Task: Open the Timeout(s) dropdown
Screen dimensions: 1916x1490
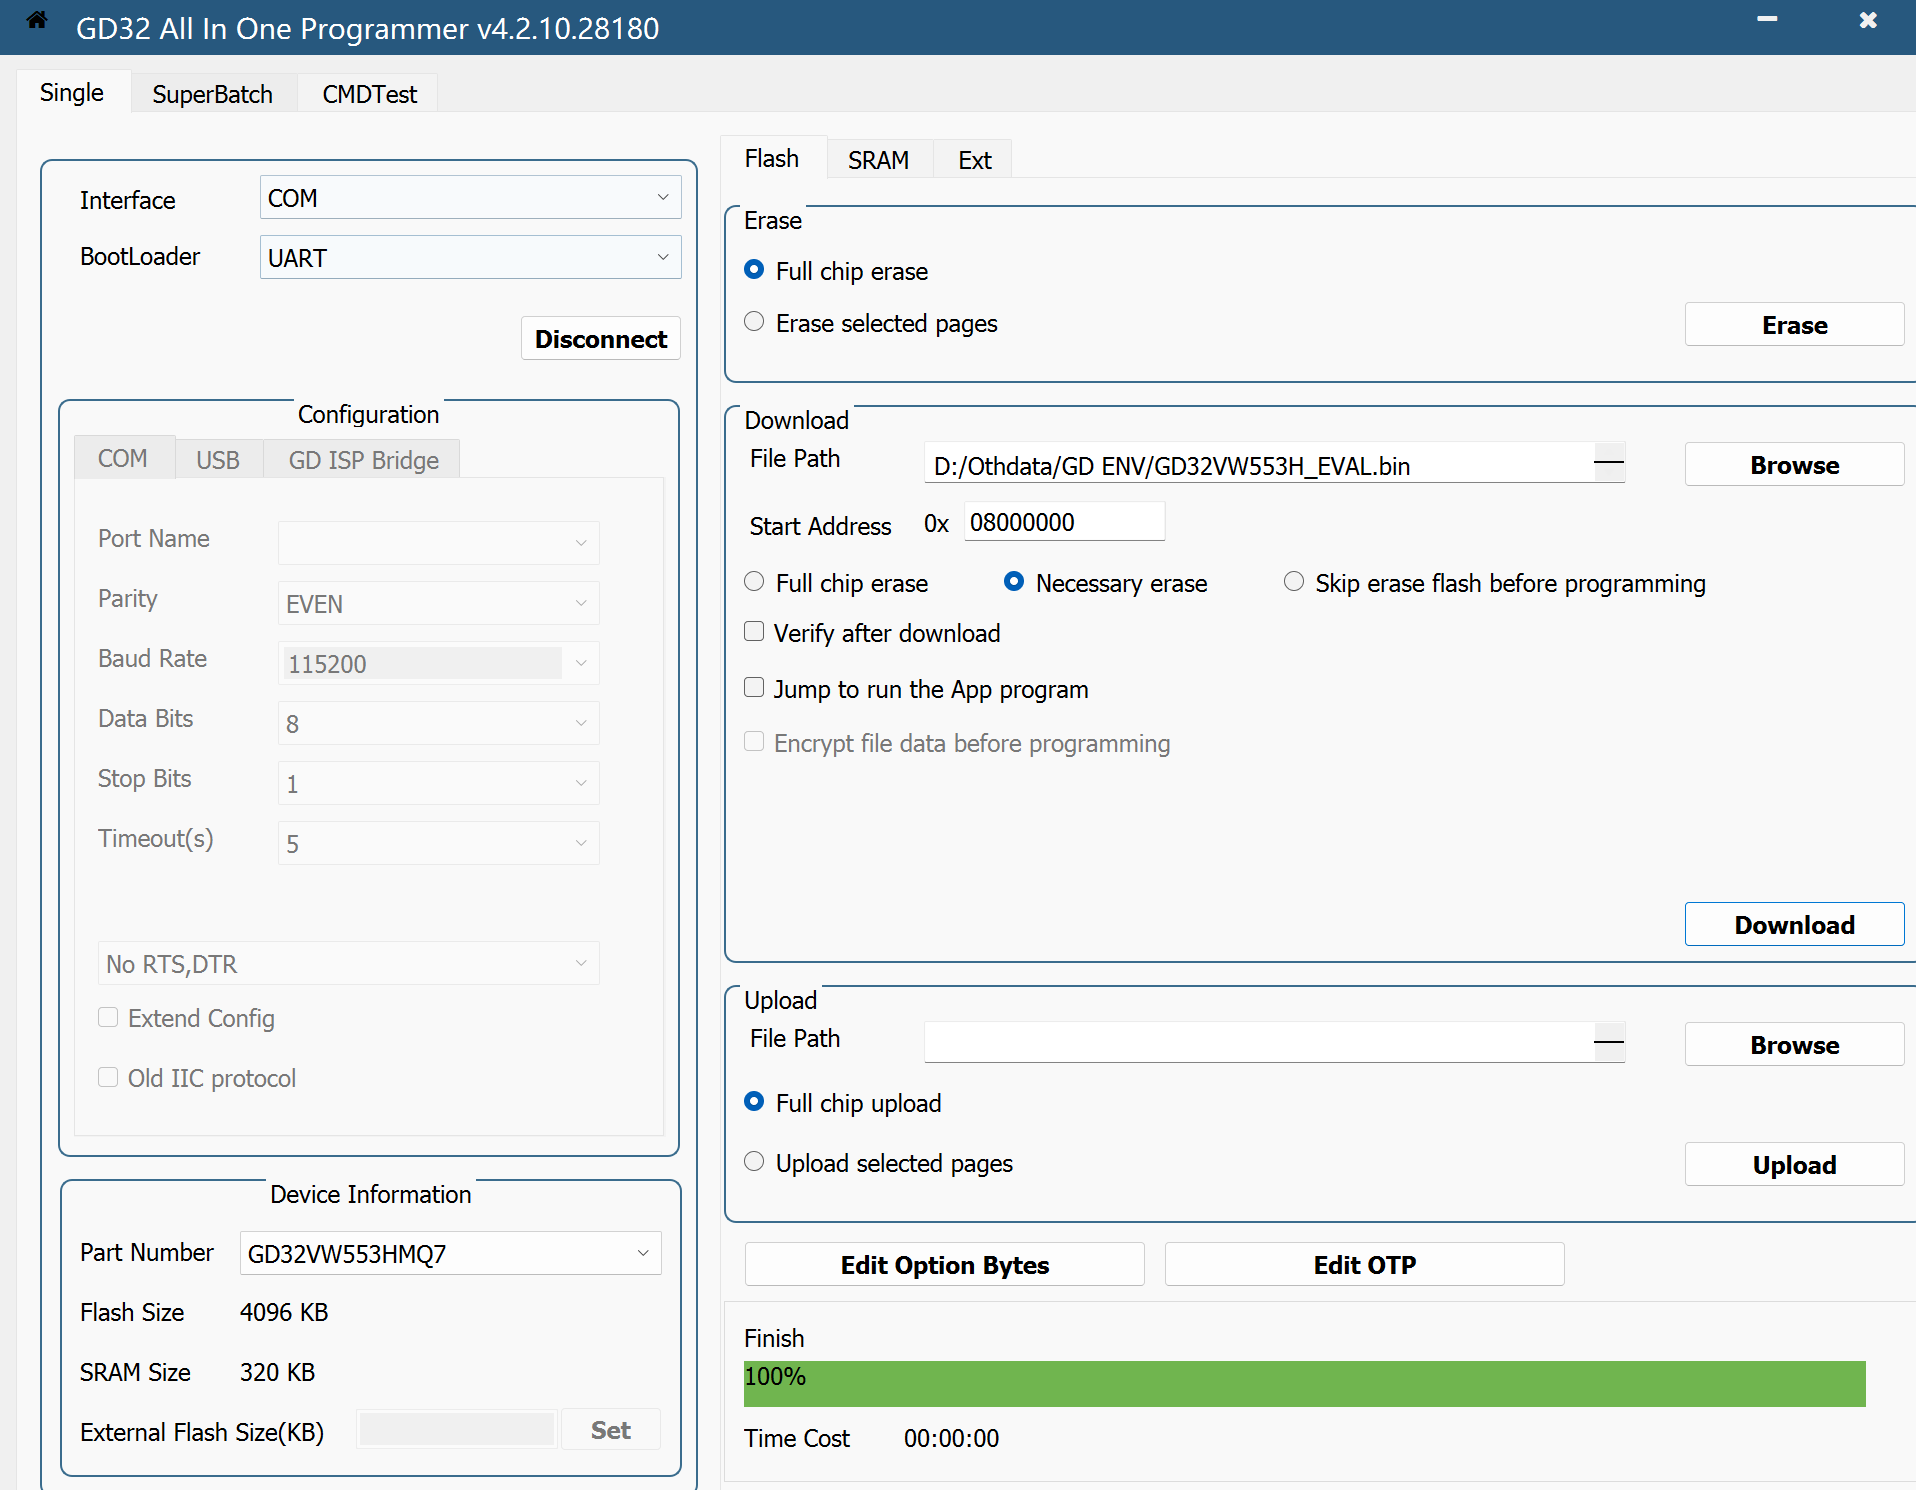Action: pos(438,843)
